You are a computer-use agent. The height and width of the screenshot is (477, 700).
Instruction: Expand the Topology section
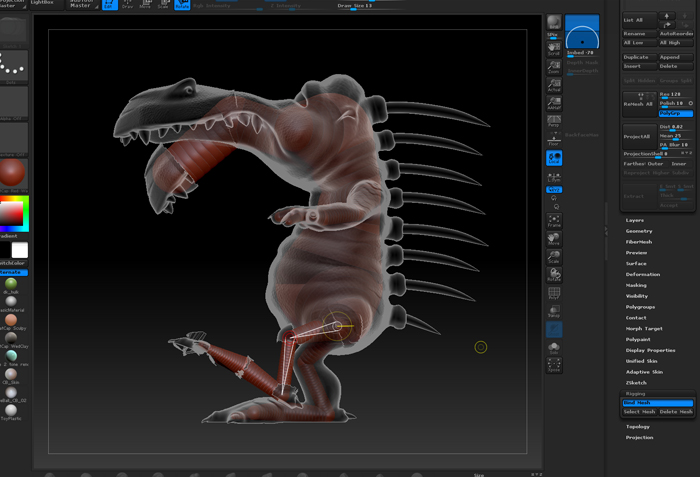pos(638,427)
